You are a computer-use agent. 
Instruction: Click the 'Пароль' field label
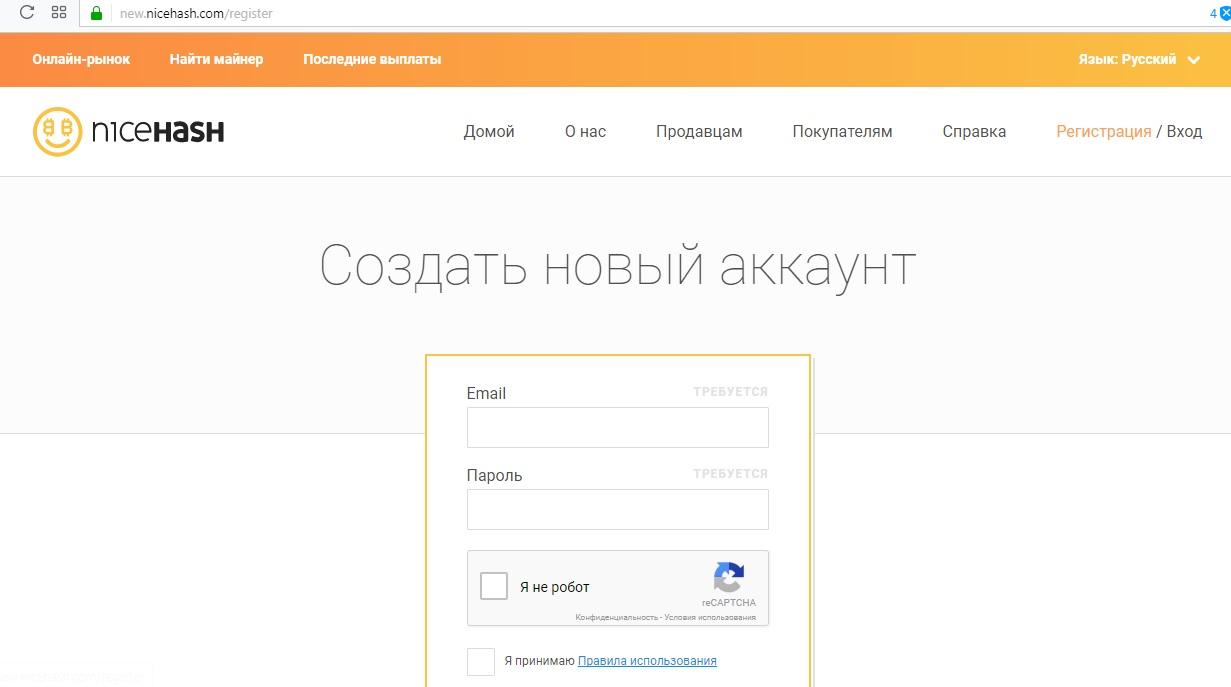point(494,475)
